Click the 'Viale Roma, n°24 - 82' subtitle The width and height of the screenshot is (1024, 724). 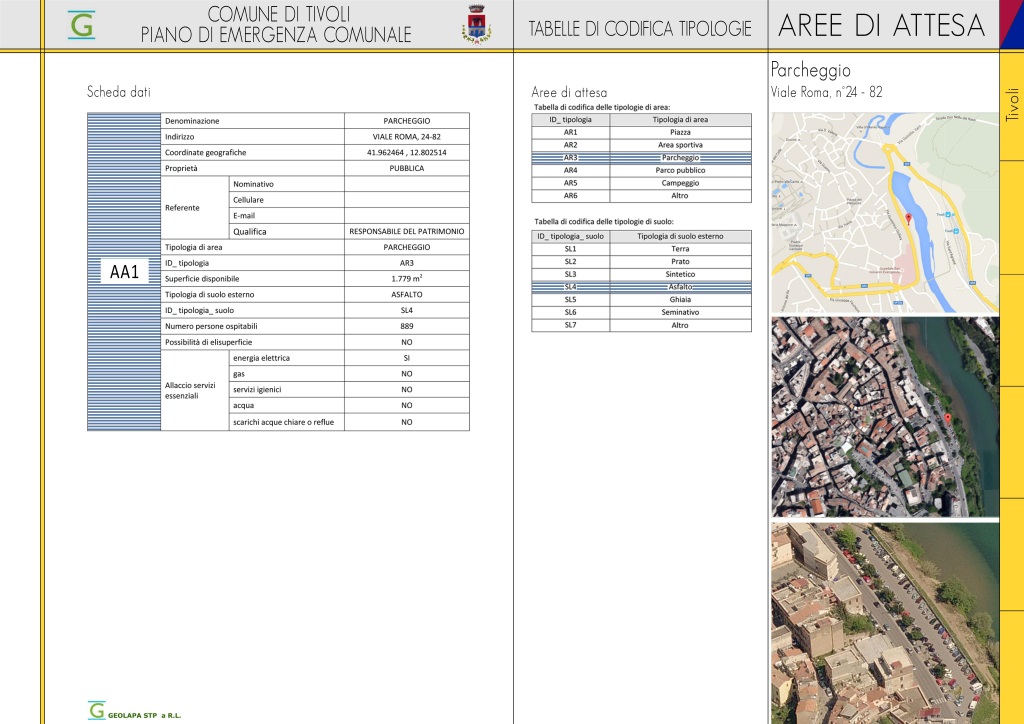coord(827,92)
